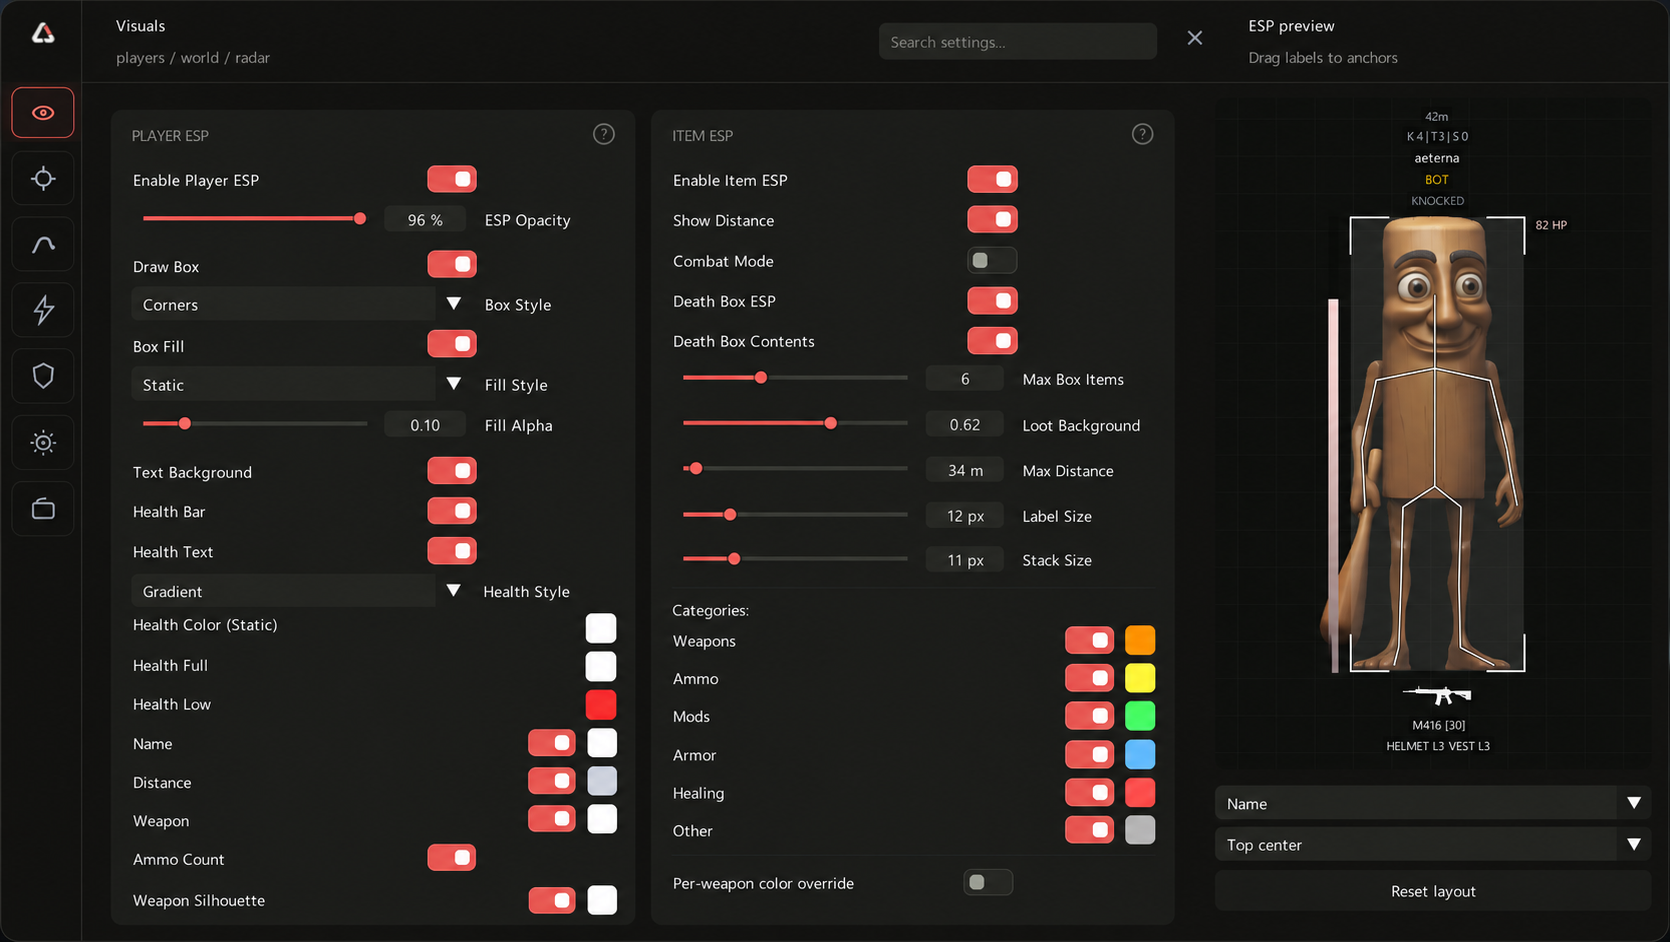Show help for the Player ESP panel
The image size is (1670, 942).
click(x=604, y=134)
